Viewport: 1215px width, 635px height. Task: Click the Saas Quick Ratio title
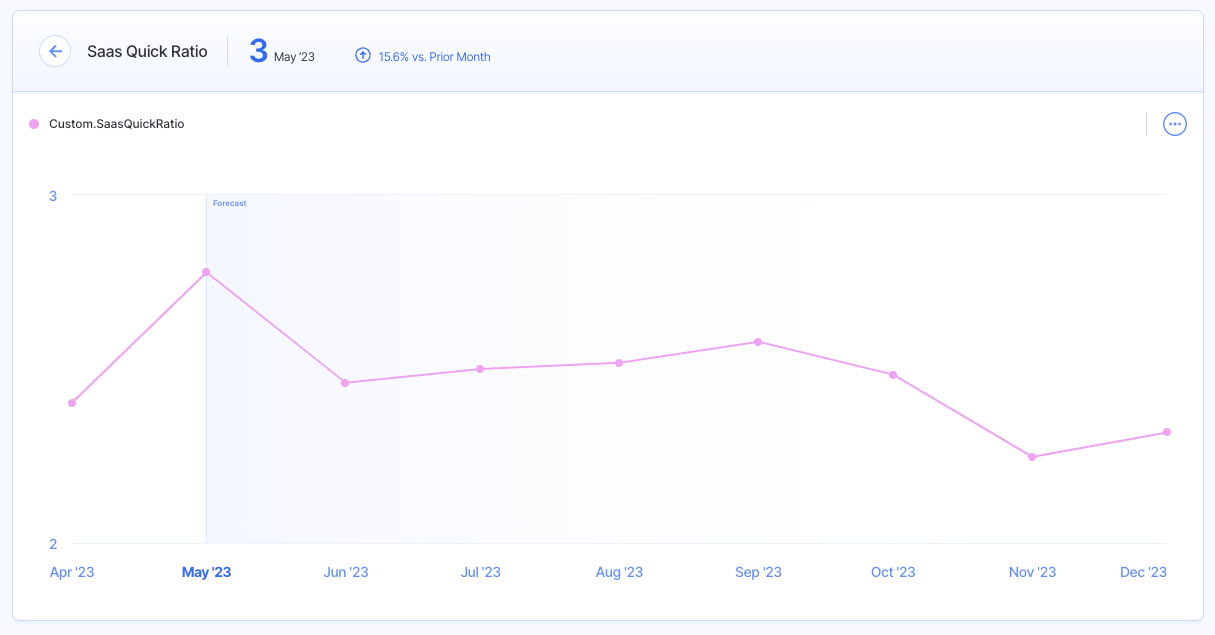[x=147, y=51]
